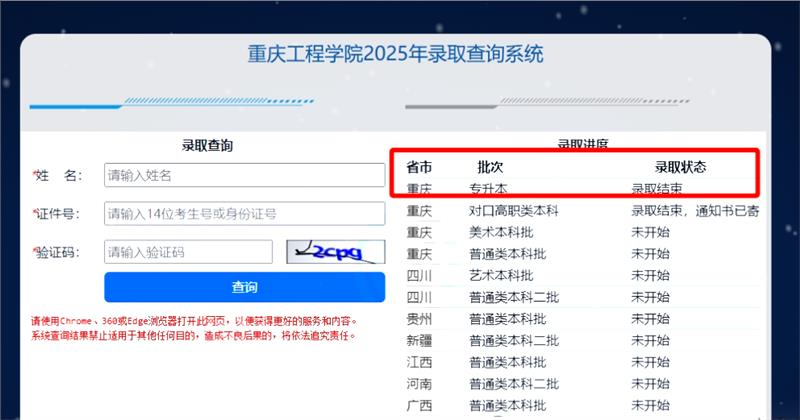Click the 验证码 captcha input field
Image resolution: width=800 pixels, height=420 pixels.
click(x=188, y=252)
